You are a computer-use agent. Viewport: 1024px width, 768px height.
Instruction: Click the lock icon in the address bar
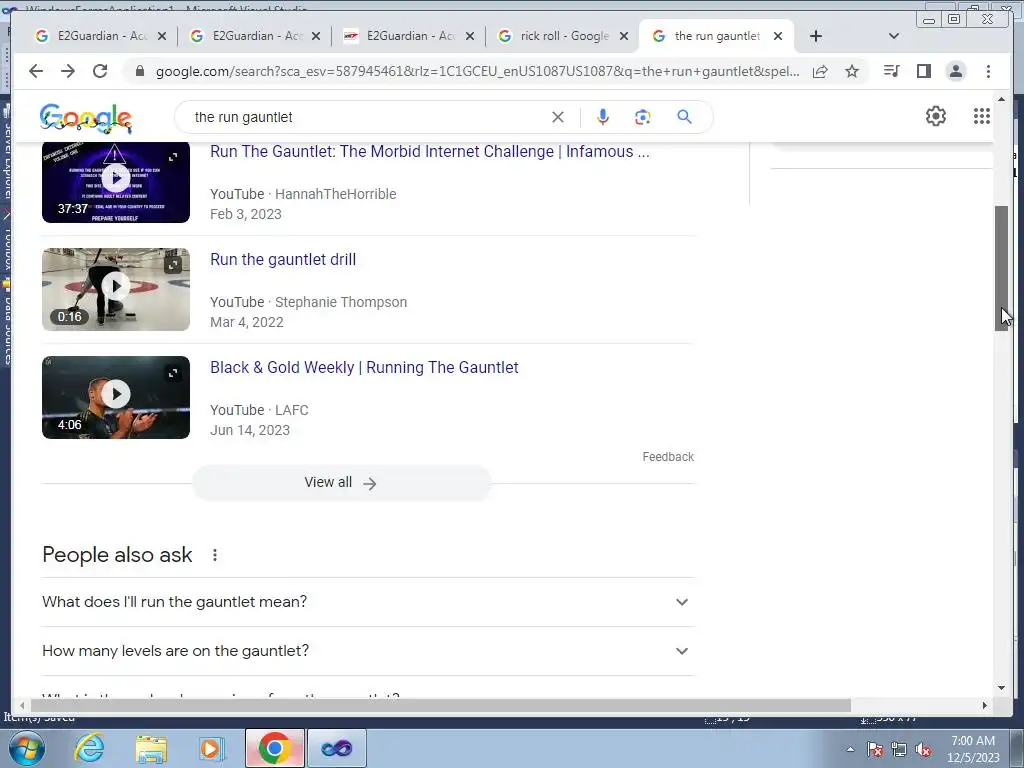coord(139,71)
